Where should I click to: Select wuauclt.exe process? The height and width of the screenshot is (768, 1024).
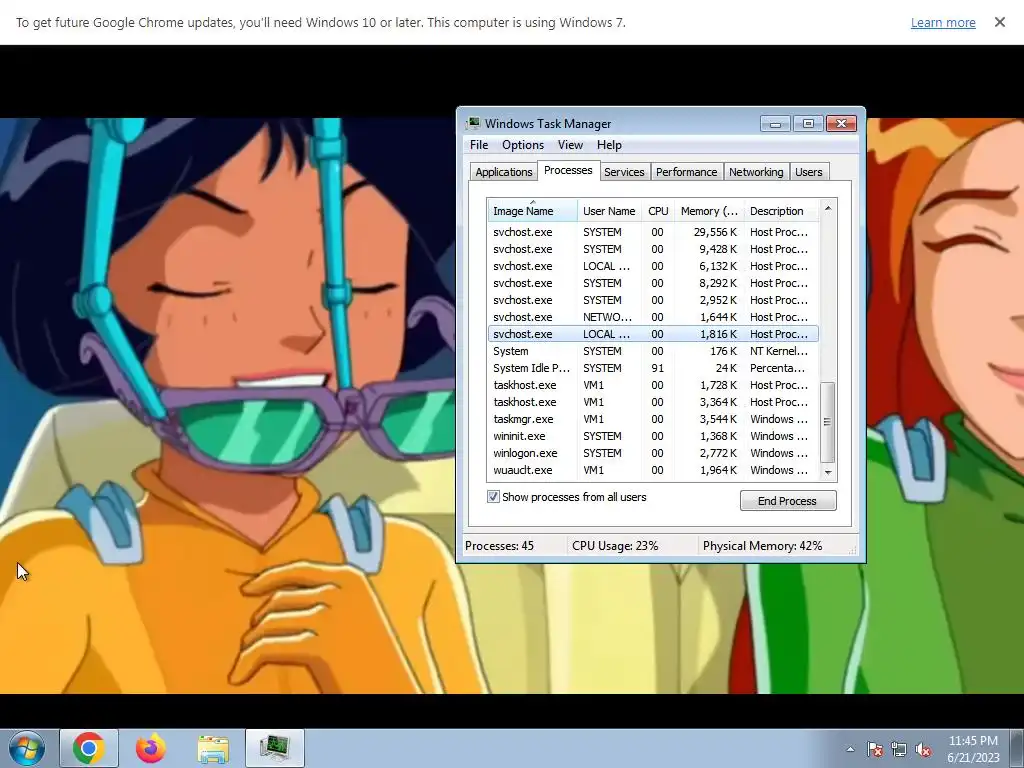(x=653, y=470)
